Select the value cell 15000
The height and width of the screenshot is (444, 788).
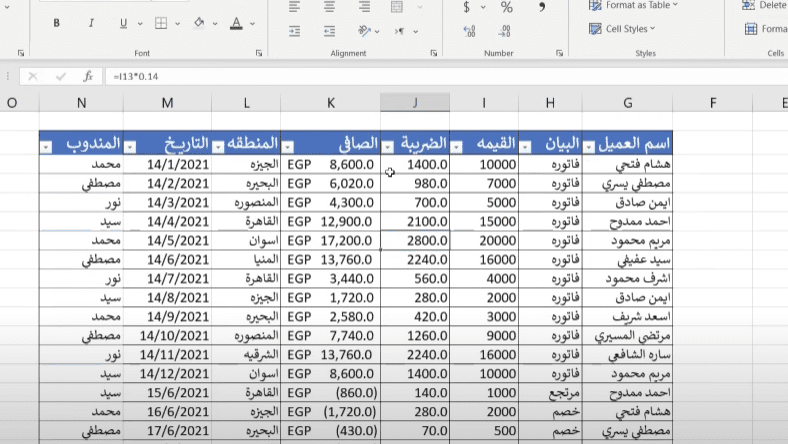[x=484, y=221]
